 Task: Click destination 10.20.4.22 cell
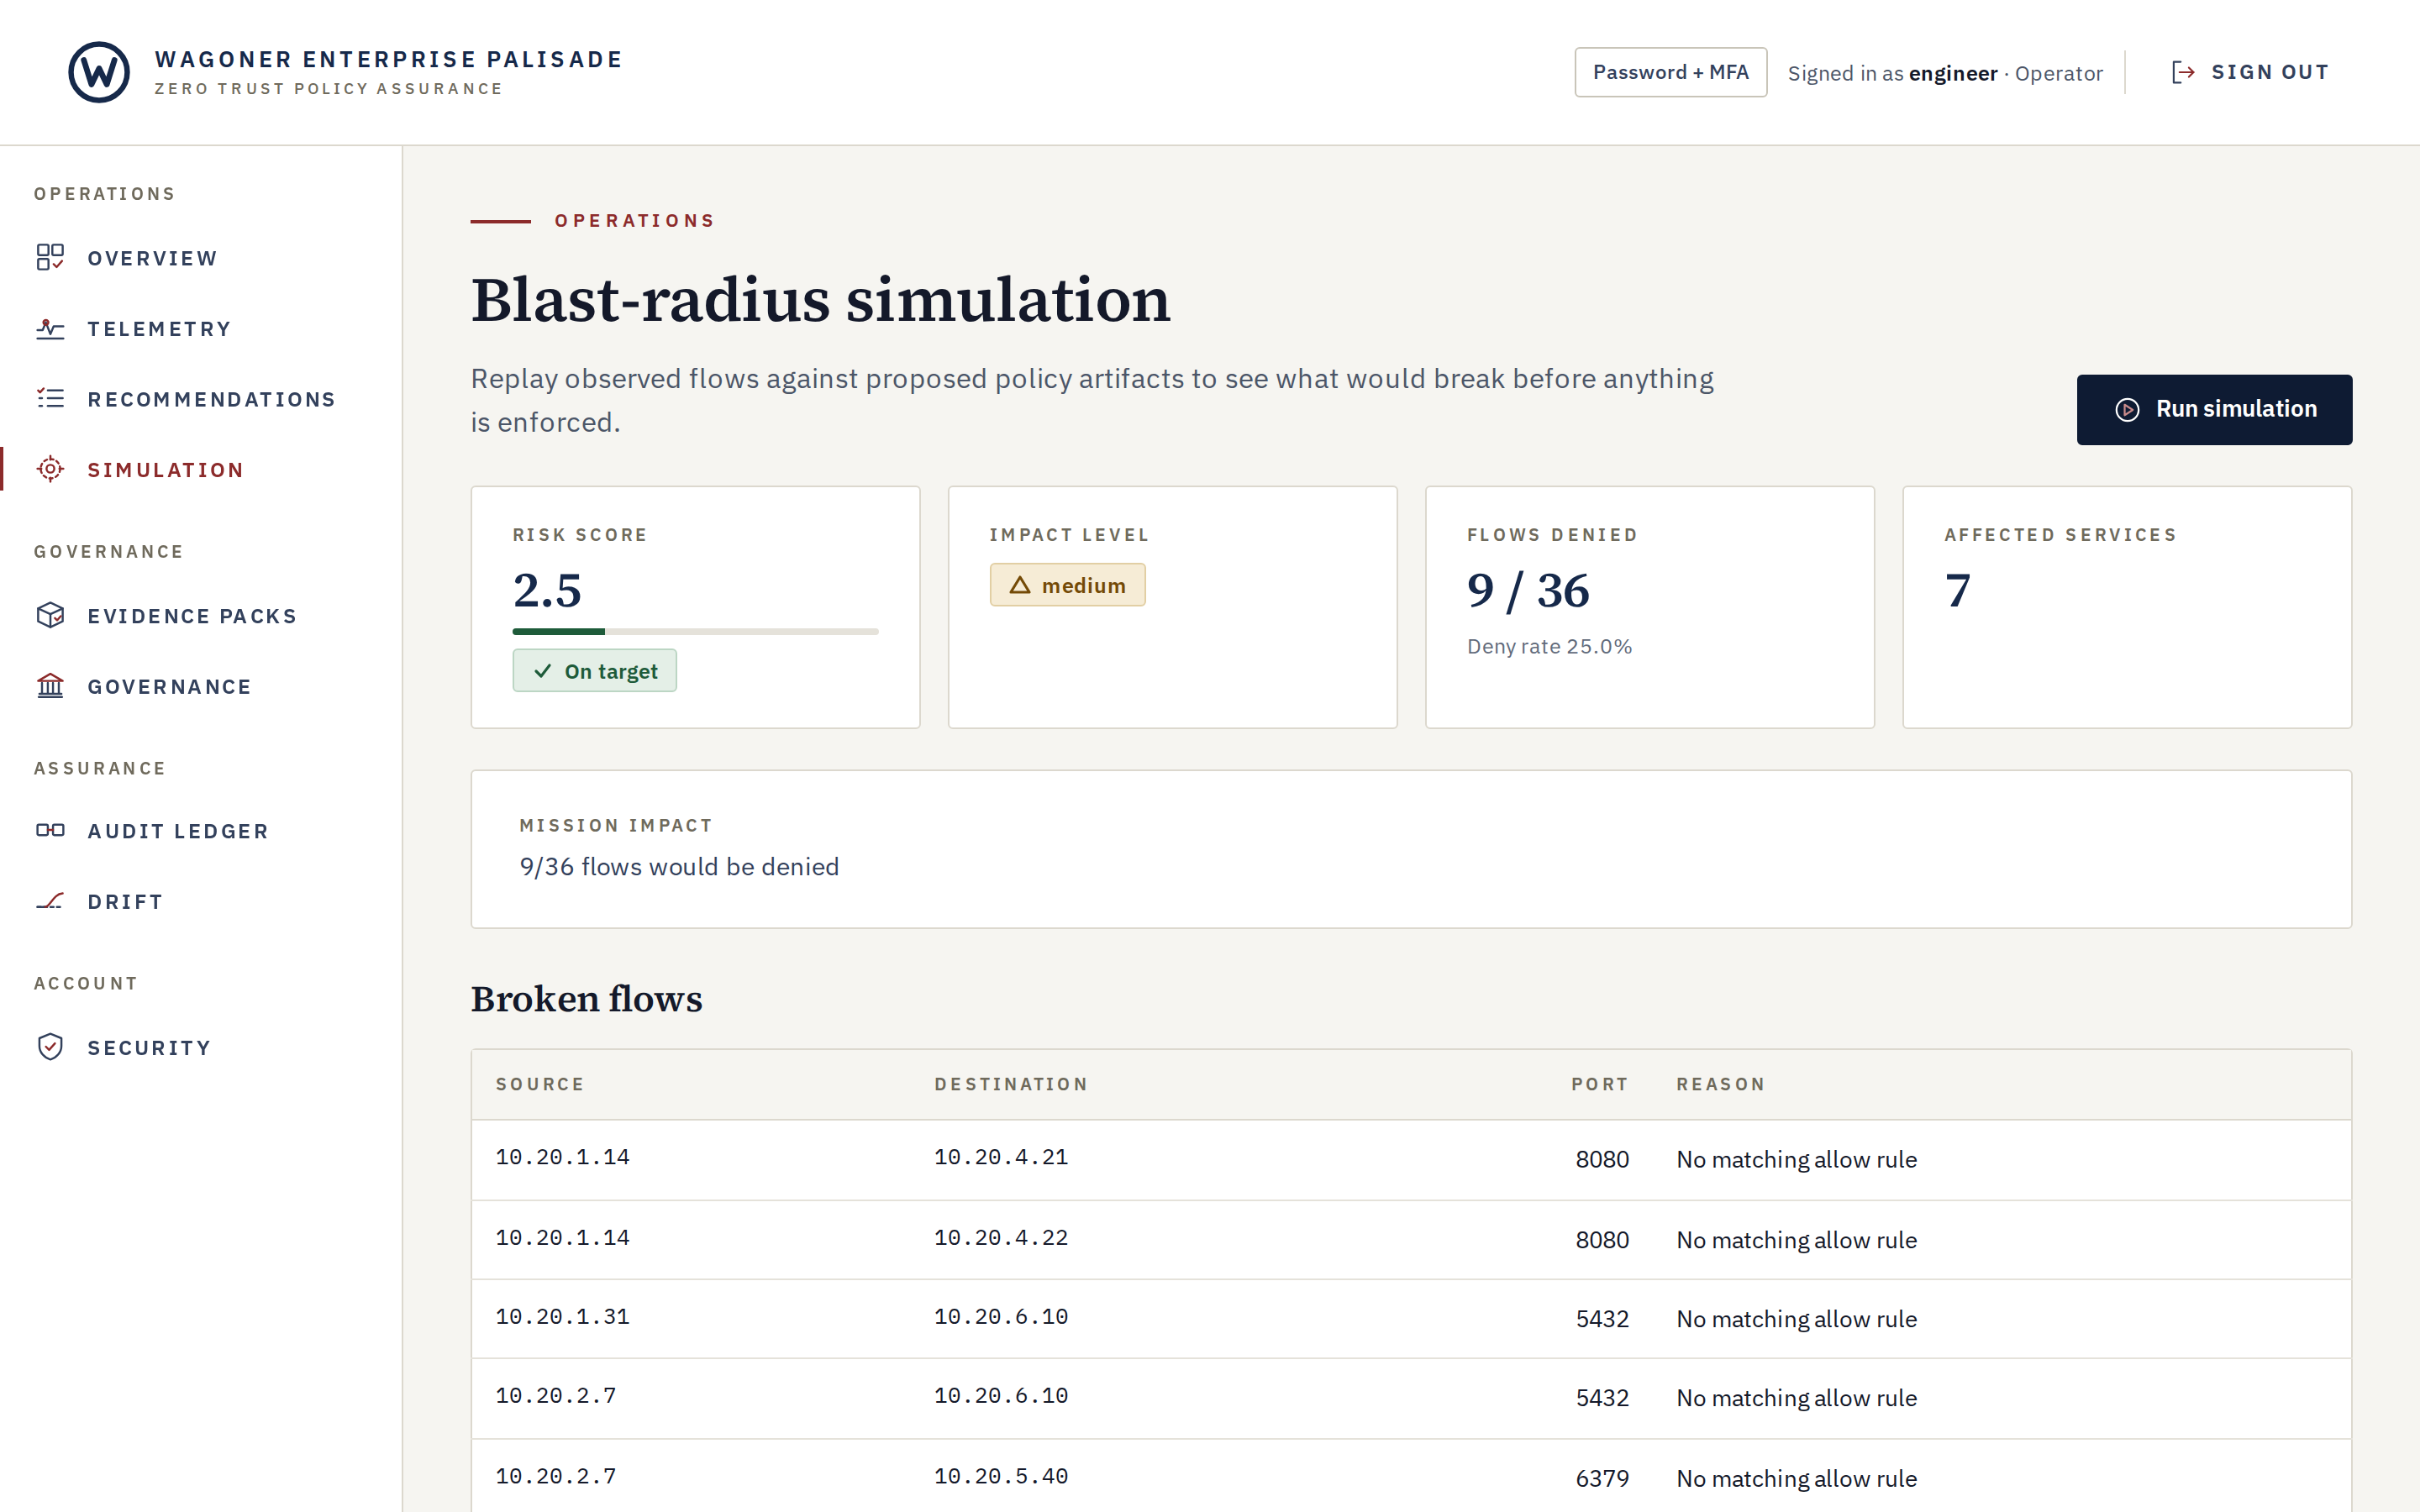(x=1001, y=1237)
